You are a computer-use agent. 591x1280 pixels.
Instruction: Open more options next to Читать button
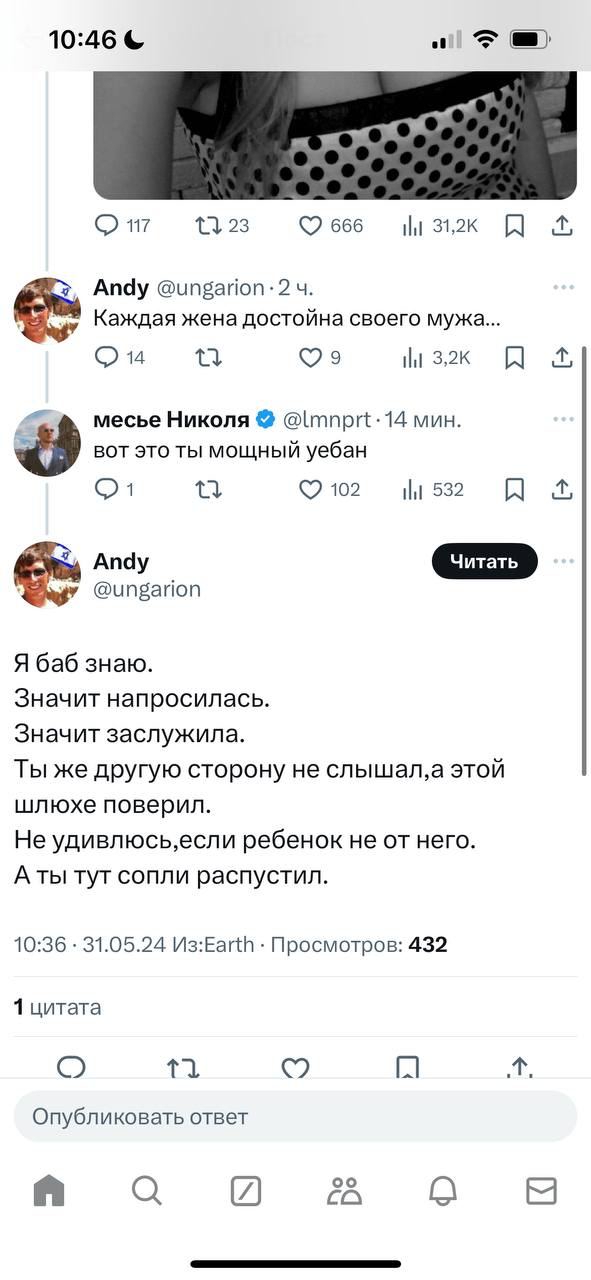[563, 561]
